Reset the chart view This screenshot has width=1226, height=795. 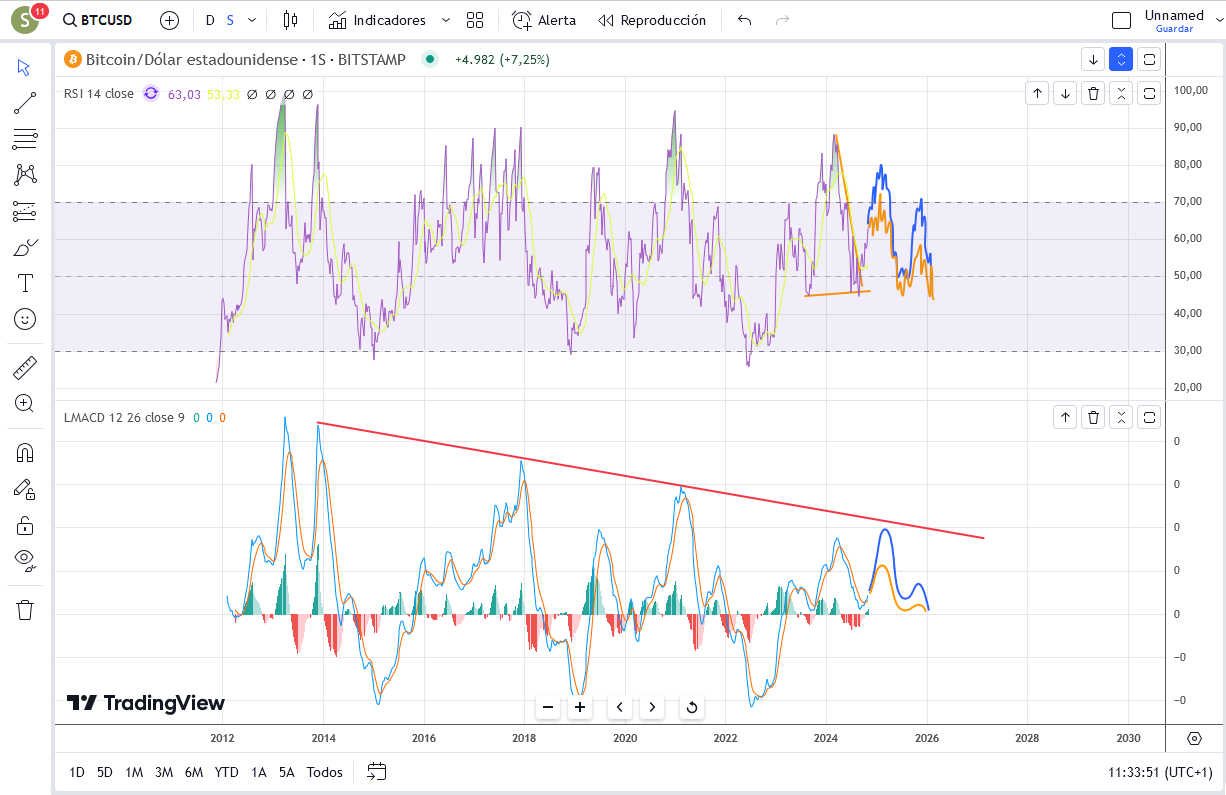[691, 707]
